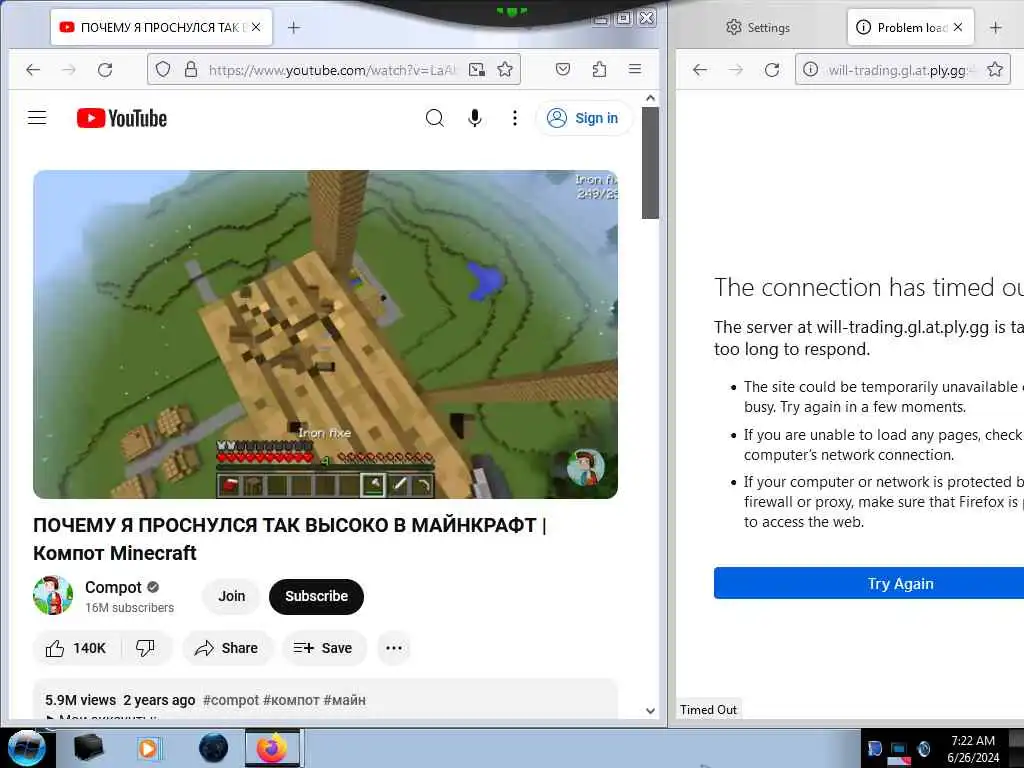Open more actions ellipsis below video
The image size is (1024, 768).
coord(394,648)
